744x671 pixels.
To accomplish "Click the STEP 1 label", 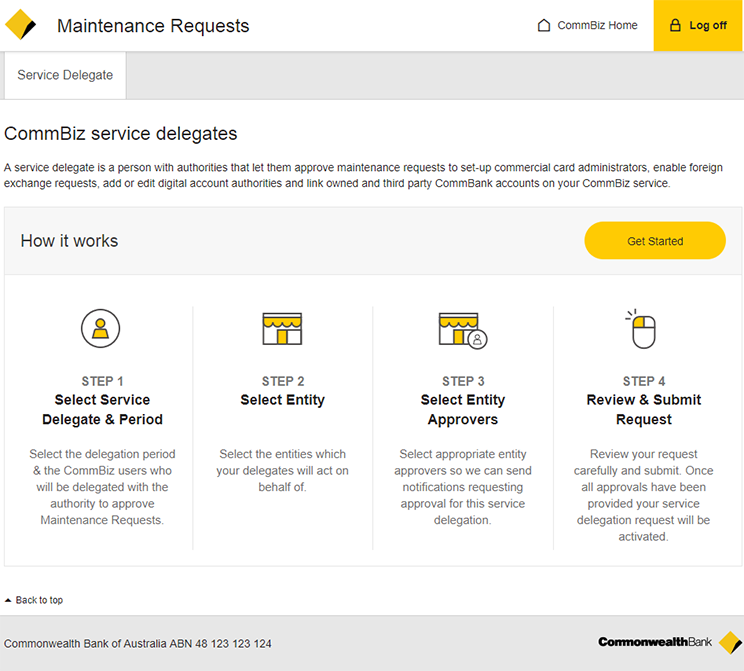I will 102,381.
